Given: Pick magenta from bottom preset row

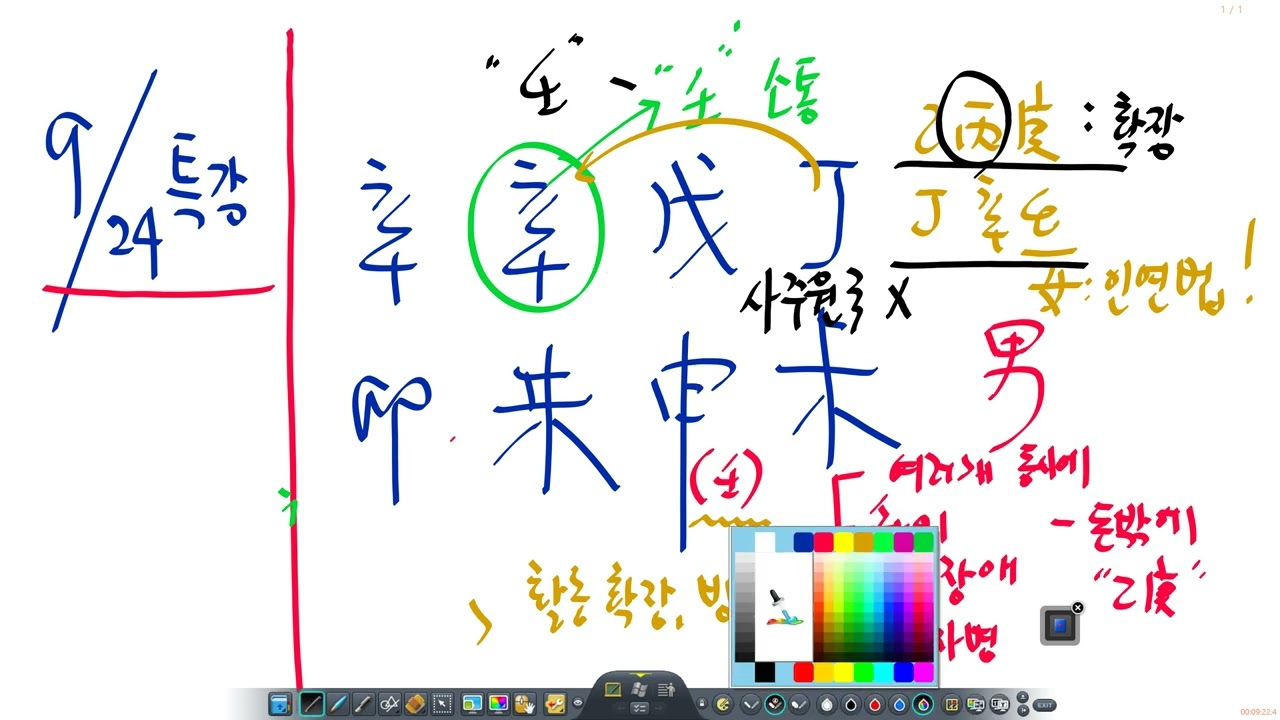Looking at the screenshot, I should pyautogui.click(x=924, y=672).
